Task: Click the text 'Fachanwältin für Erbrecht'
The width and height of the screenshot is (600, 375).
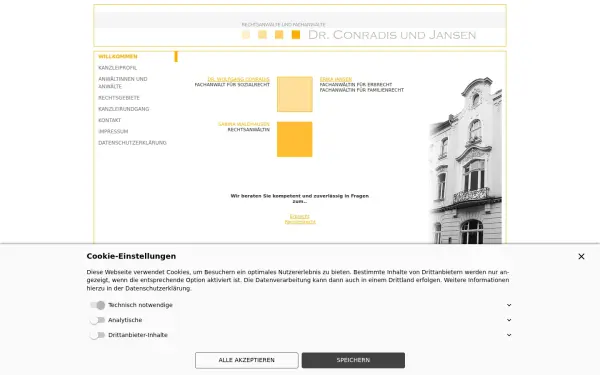Action: (x=356, y=85)
